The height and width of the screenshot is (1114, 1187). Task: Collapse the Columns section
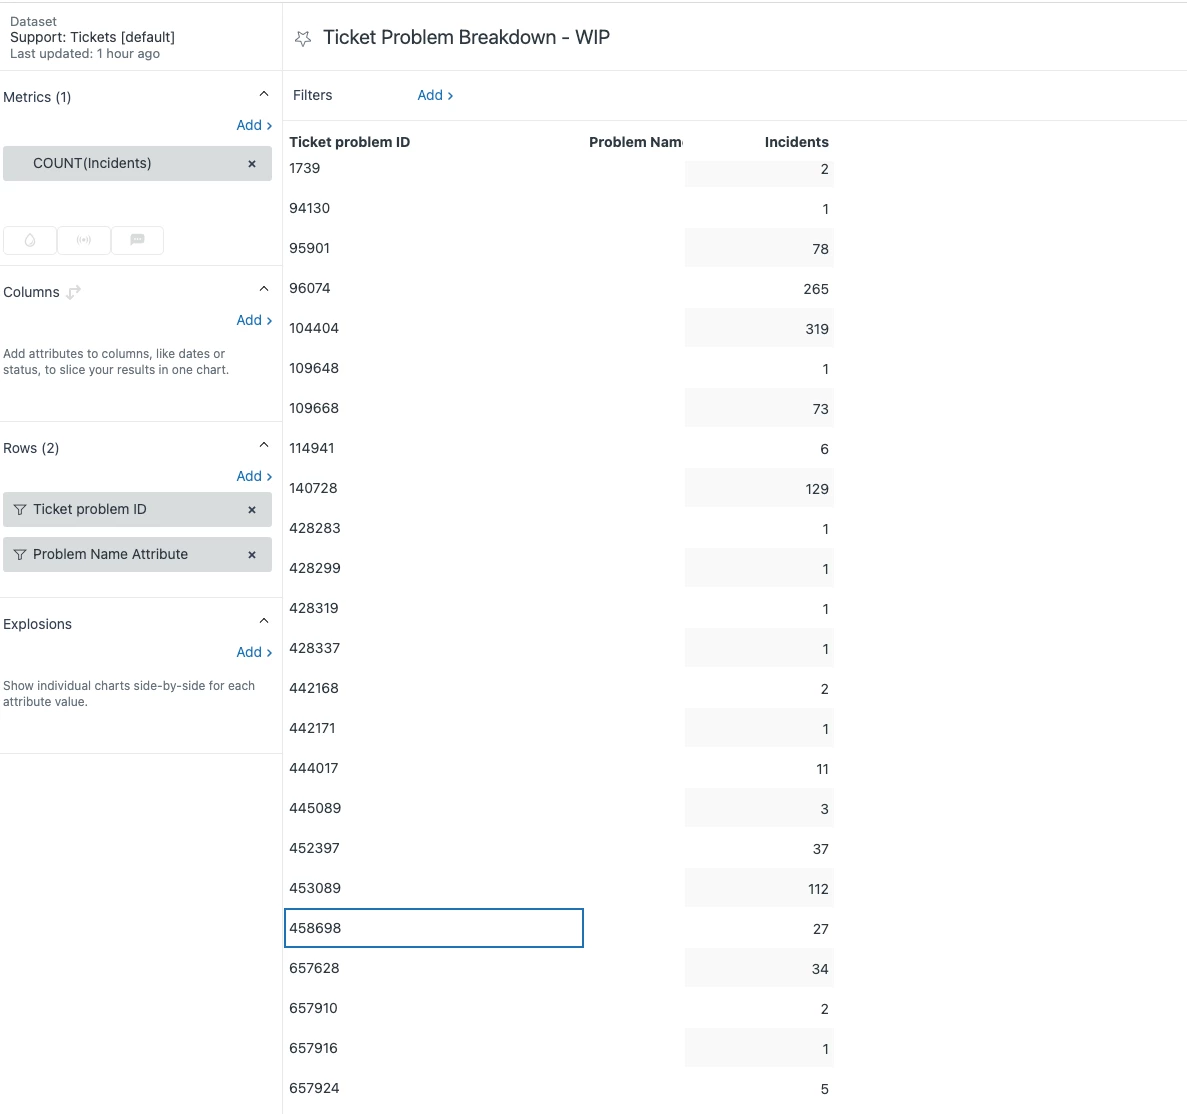tap(263, 289)
